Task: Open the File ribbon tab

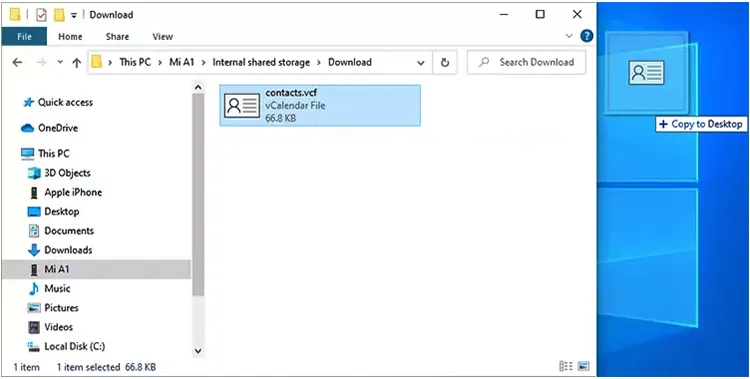Action: (24, 36)
